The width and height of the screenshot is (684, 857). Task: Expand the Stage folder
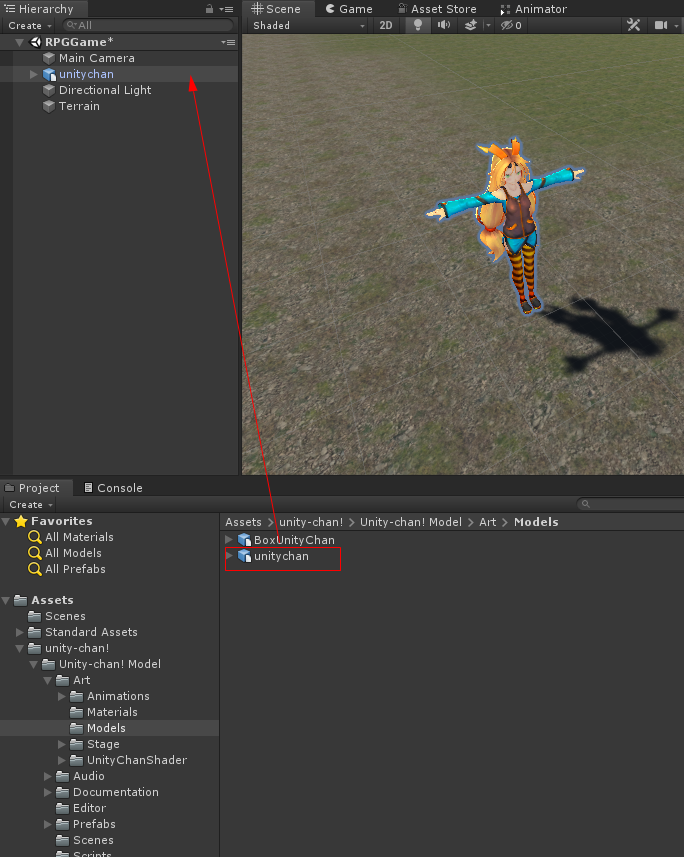click(62, 744)
